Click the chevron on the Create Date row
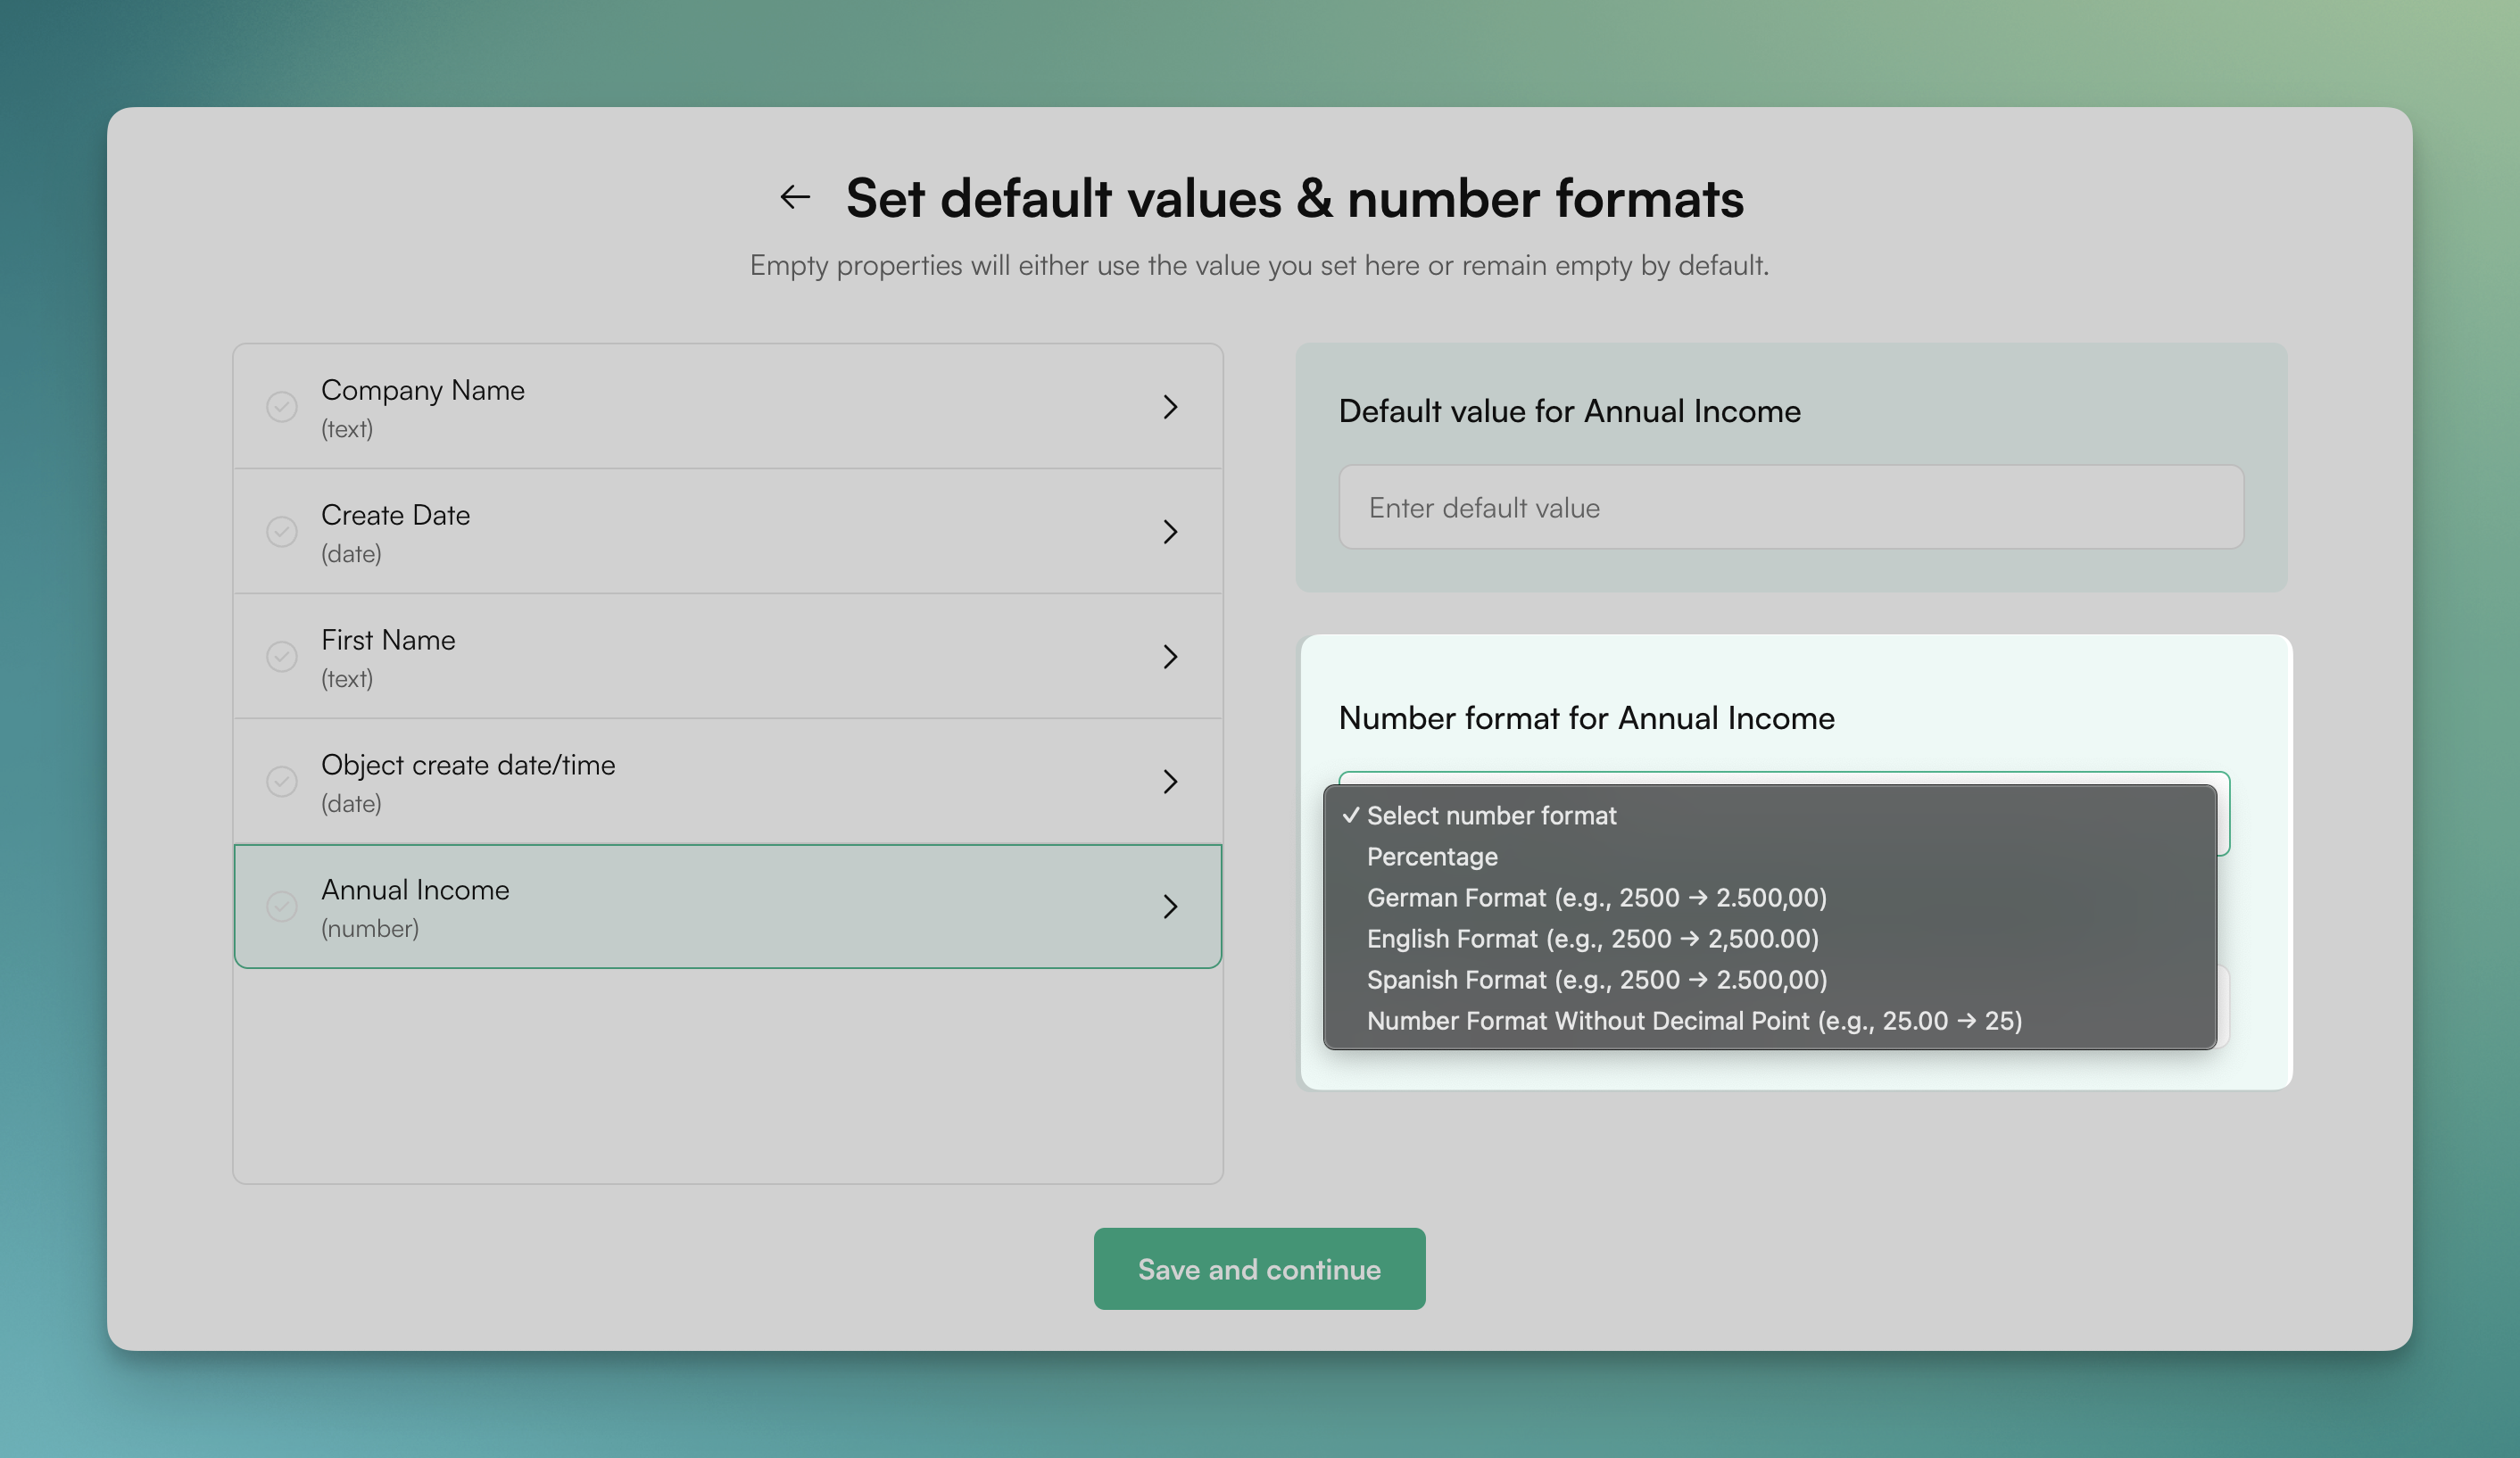 (x=1171, y=531)
